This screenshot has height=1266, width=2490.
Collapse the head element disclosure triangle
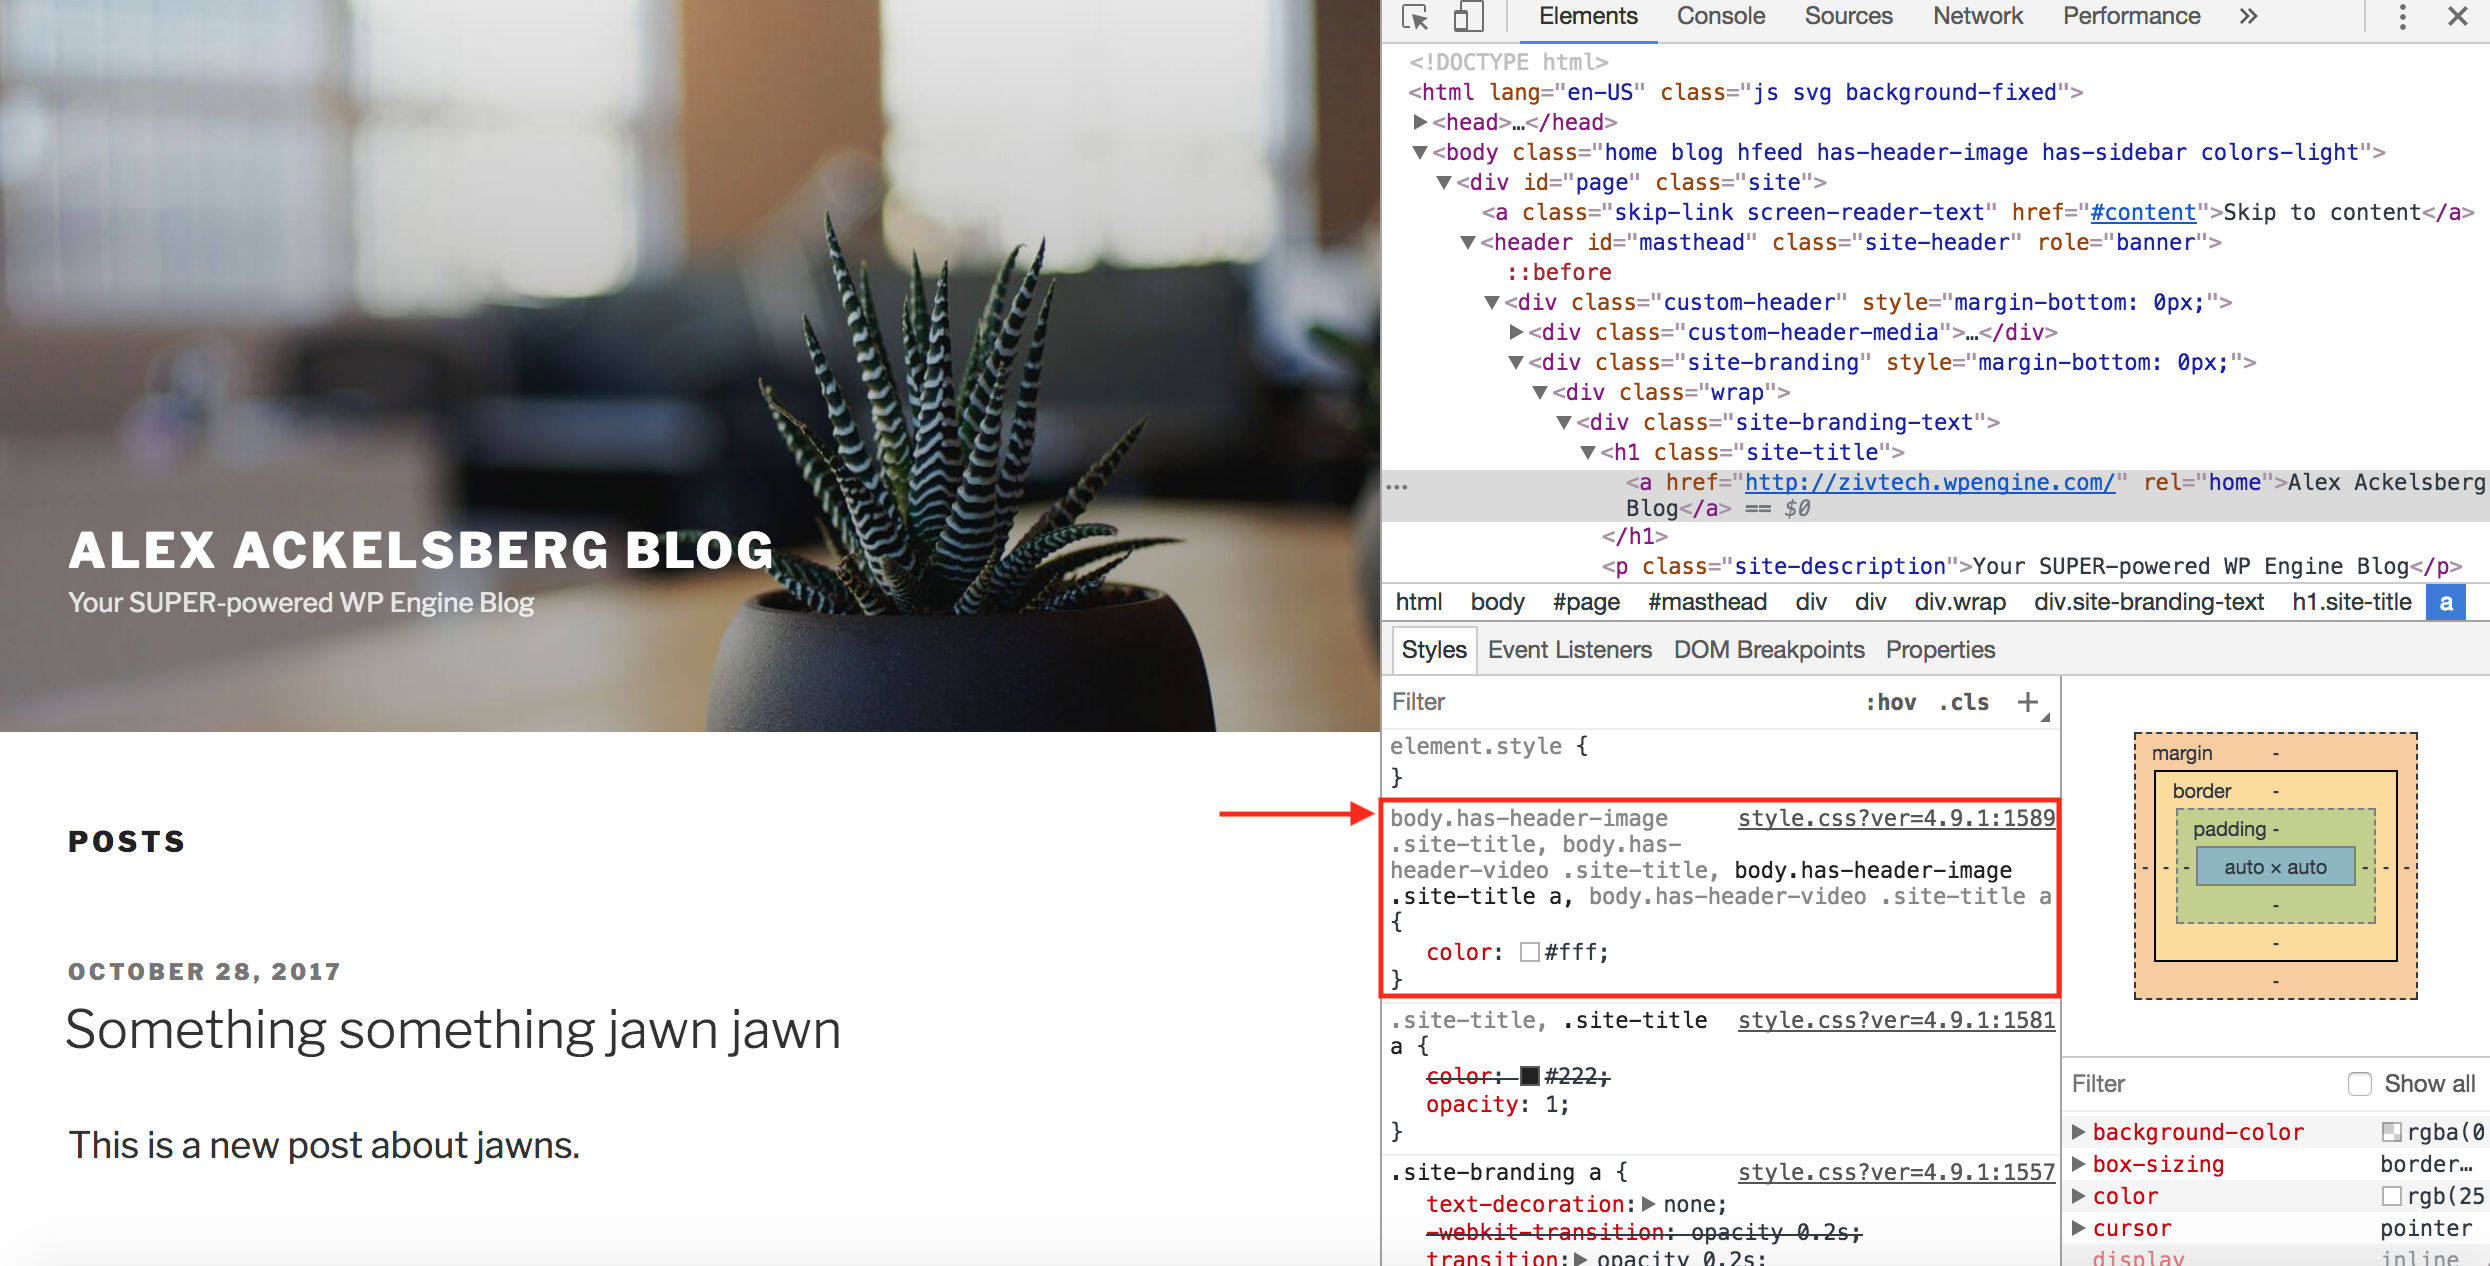(1421, 121)
